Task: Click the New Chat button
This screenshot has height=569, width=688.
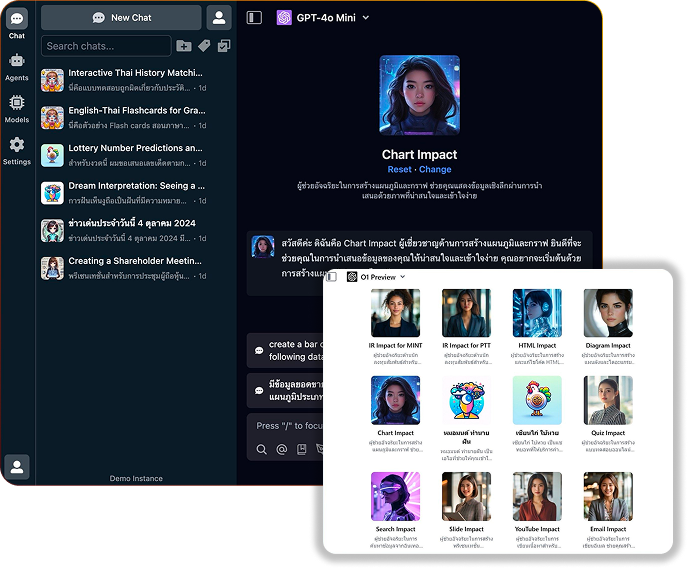Action: coord(121,18)
